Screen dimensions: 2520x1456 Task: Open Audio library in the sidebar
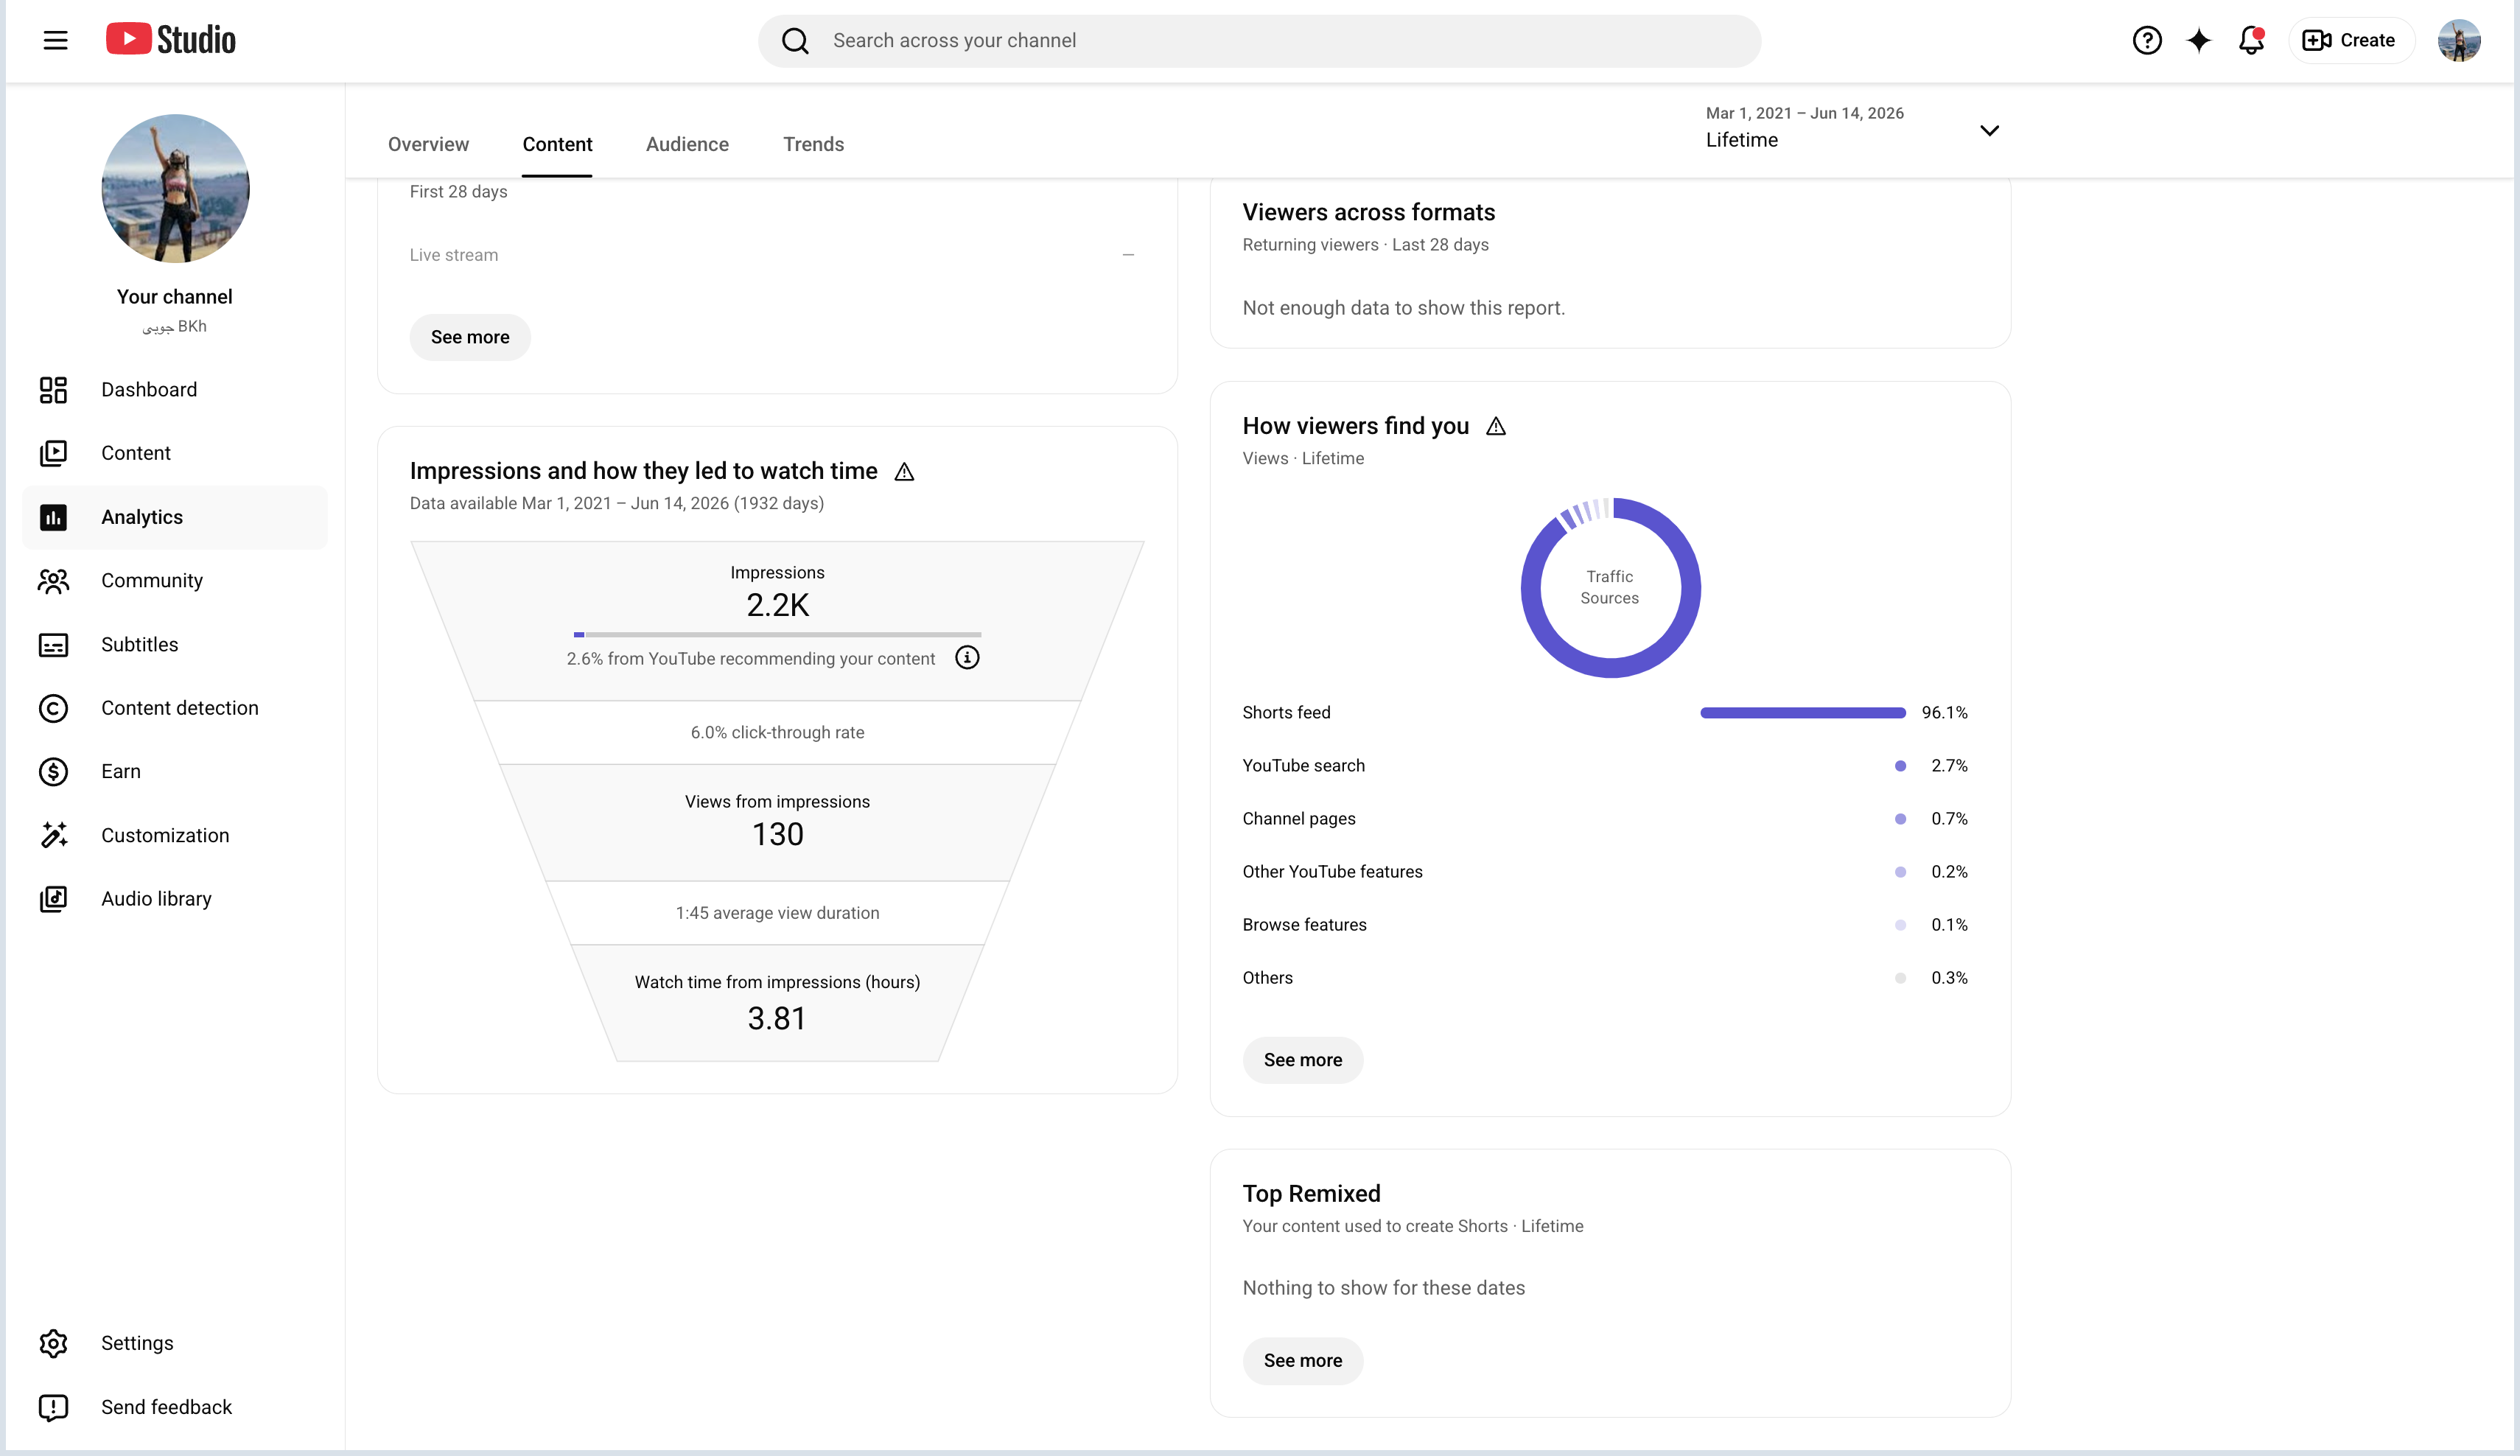point(175,899)
